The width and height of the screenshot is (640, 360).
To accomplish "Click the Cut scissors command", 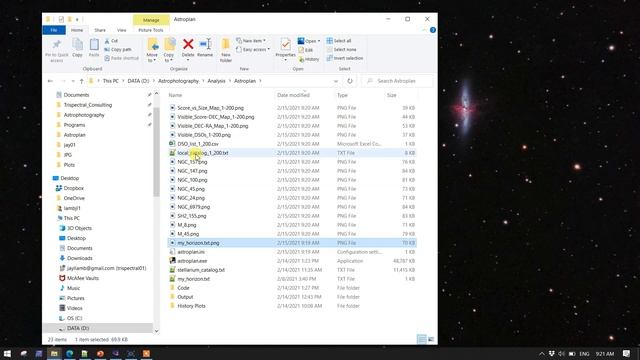I will click(x=111, y=41).
